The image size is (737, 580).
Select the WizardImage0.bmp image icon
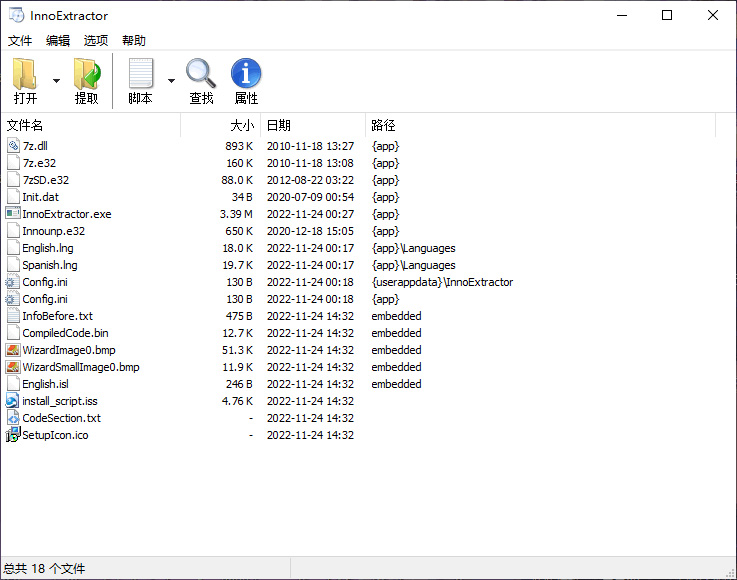pyautogui.click(x=13, y=350)
